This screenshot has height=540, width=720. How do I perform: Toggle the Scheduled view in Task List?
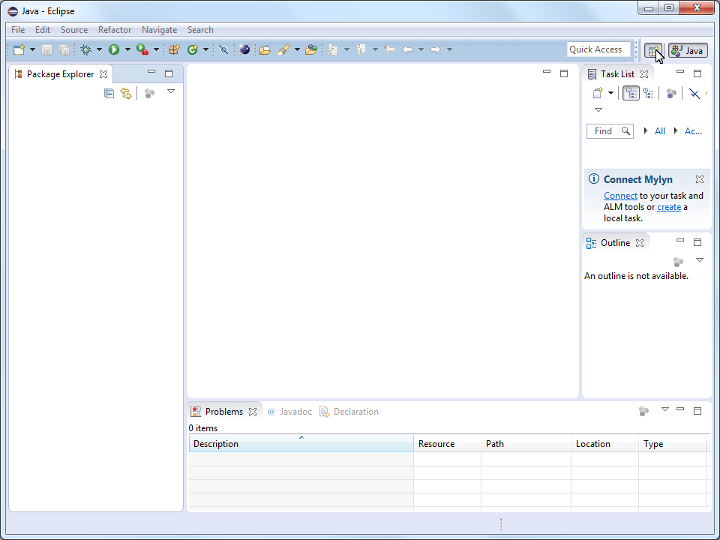click(x=648, y=93)
